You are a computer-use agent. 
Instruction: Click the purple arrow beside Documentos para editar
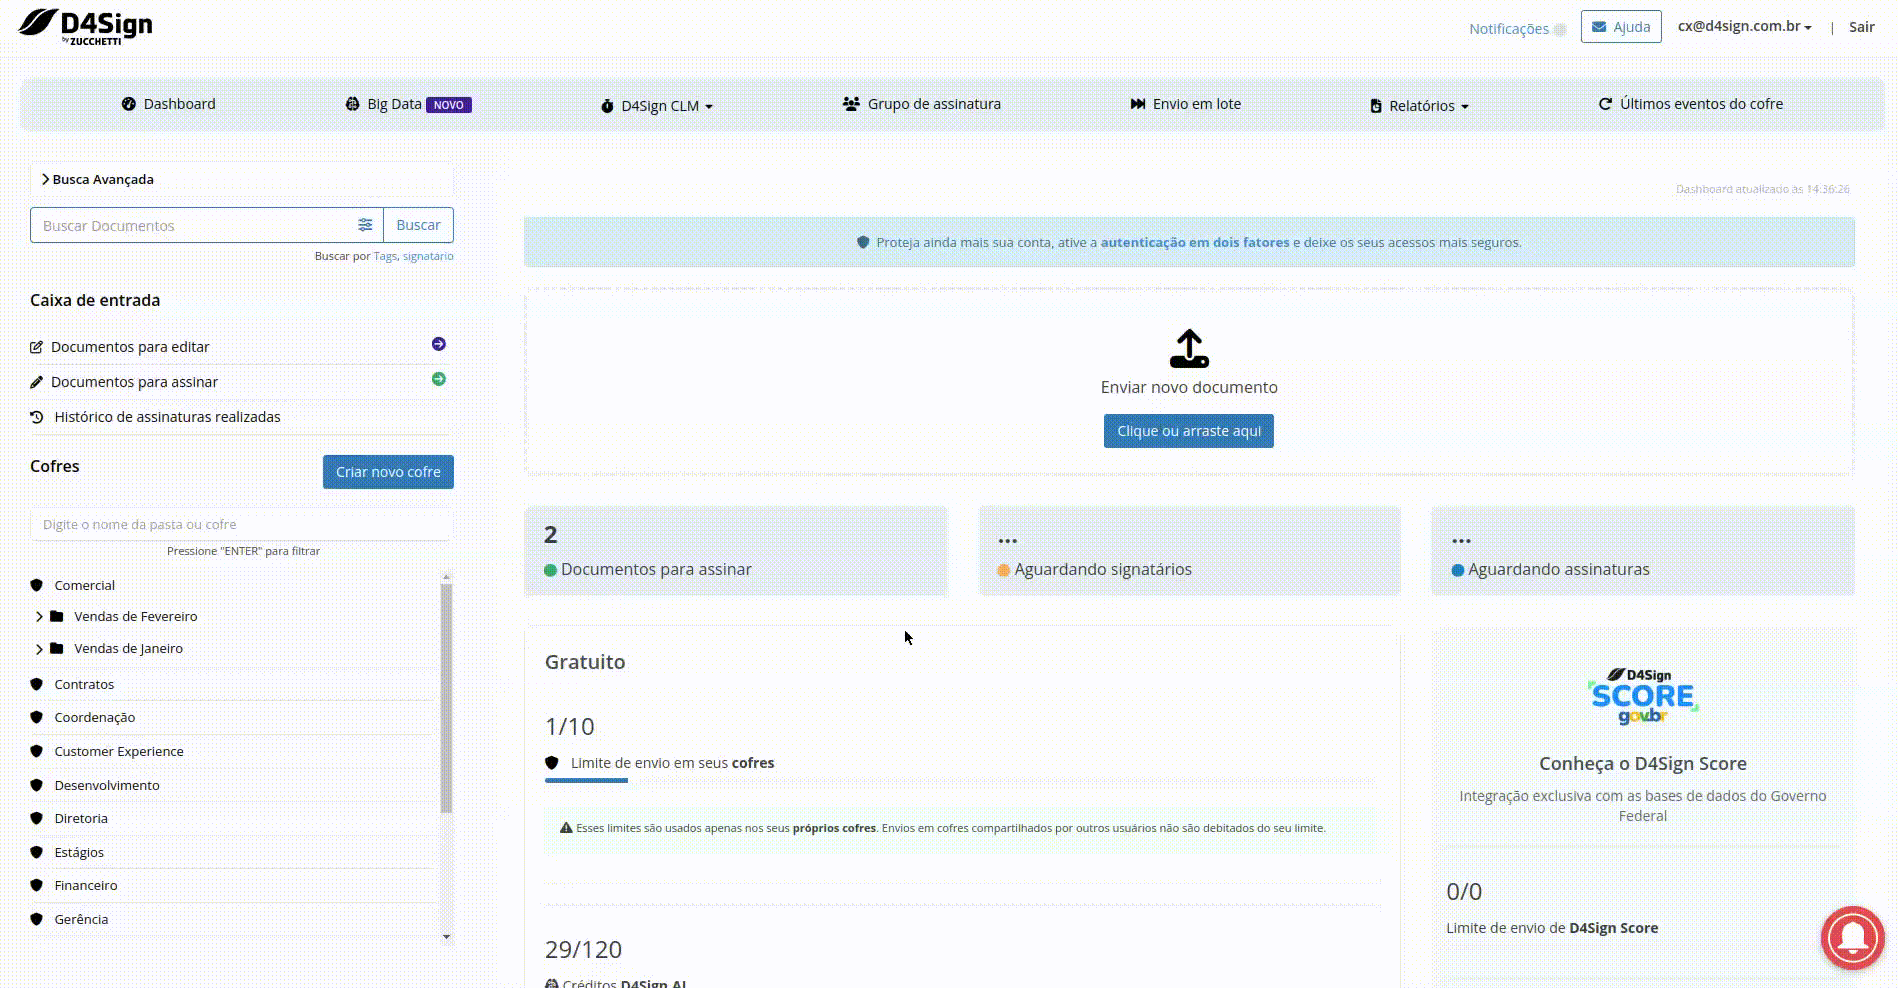[x=438, y=344]
